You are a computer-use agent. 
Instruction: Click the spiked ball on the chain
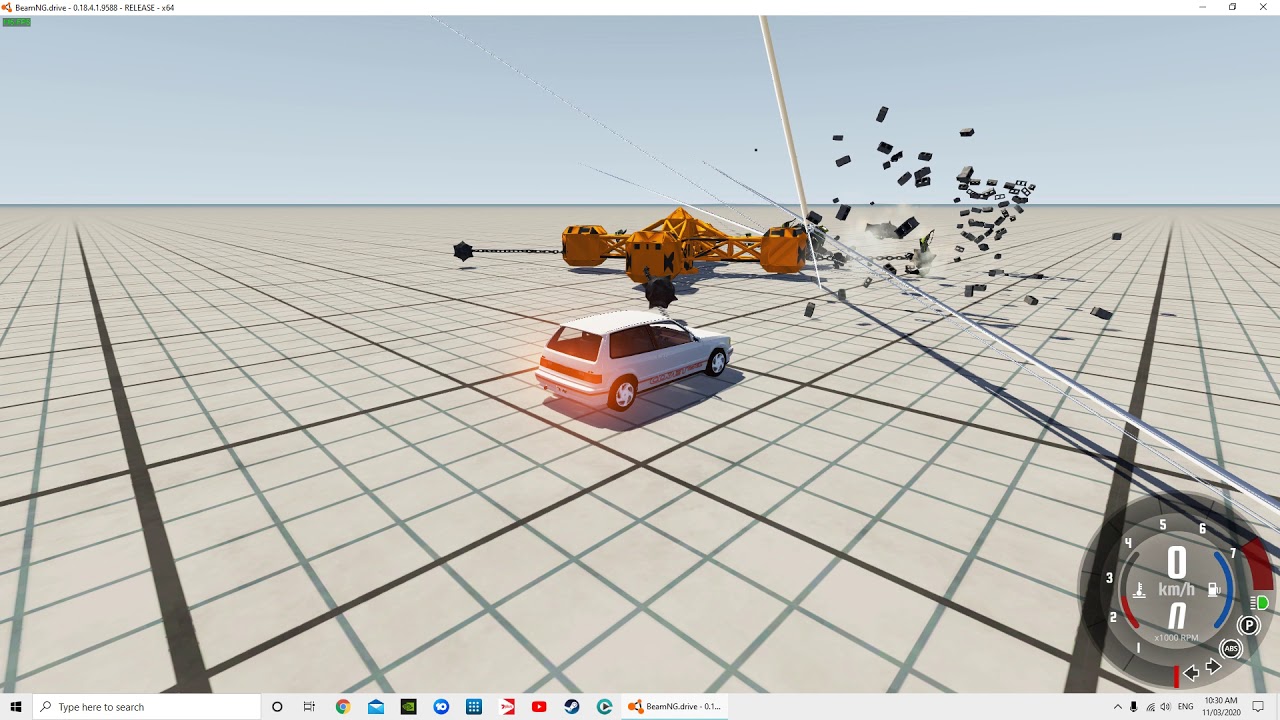[462, 252]
